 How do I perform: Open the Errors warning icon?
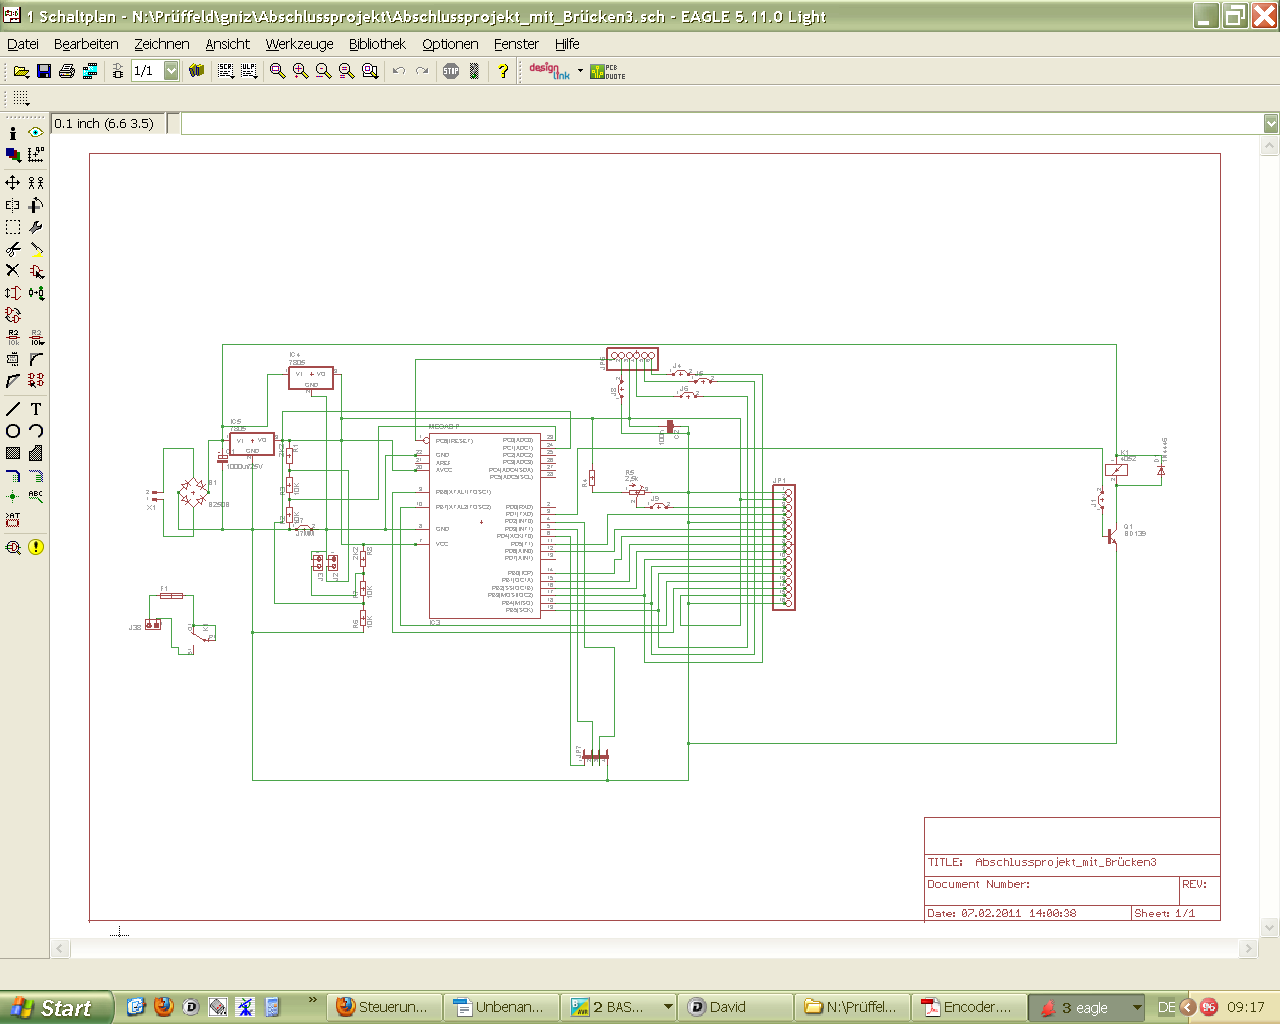36,547
